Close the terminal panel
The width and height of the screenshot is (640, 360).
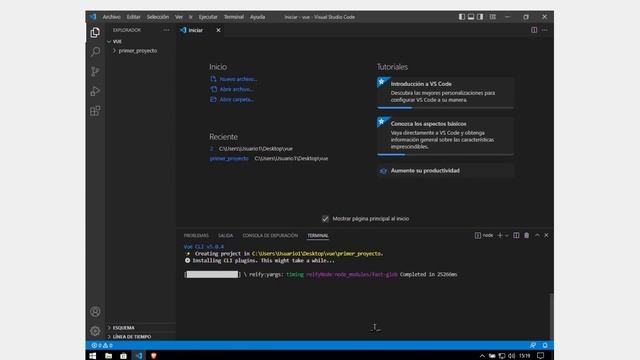tap(546, 236)
